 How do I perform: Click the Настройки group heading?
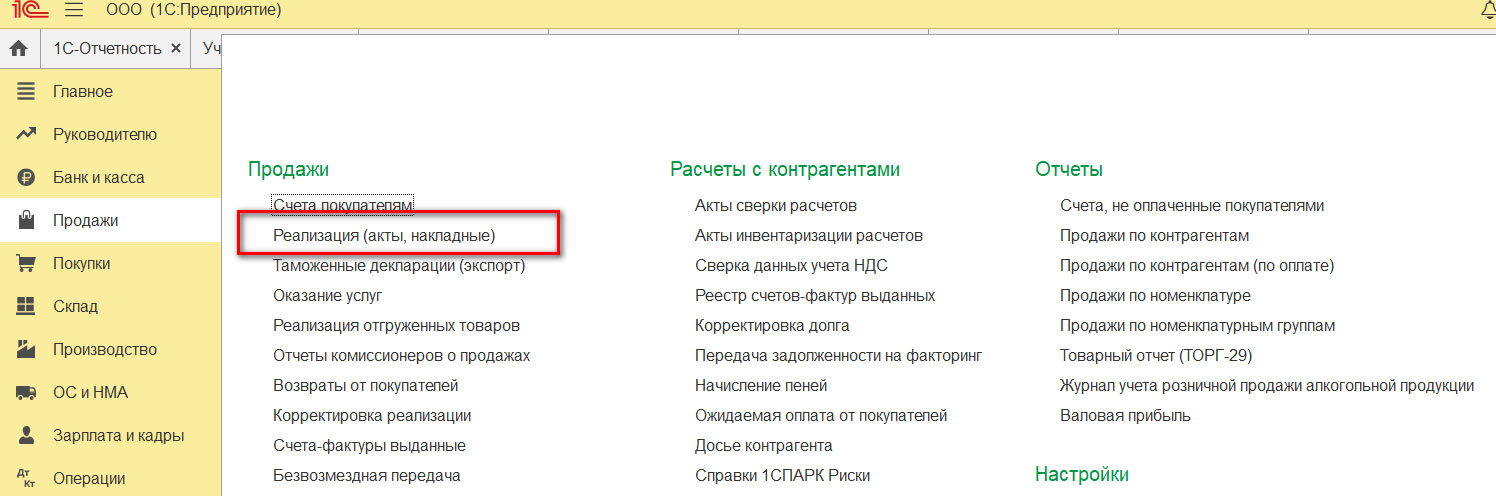1082,473
